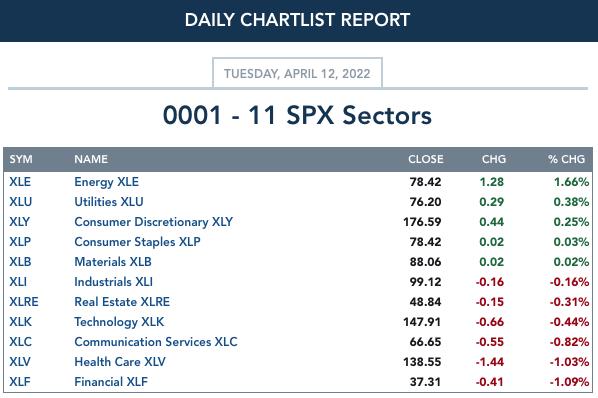
Task: Sort by the SYM column header
Action: tap(21, 159)
